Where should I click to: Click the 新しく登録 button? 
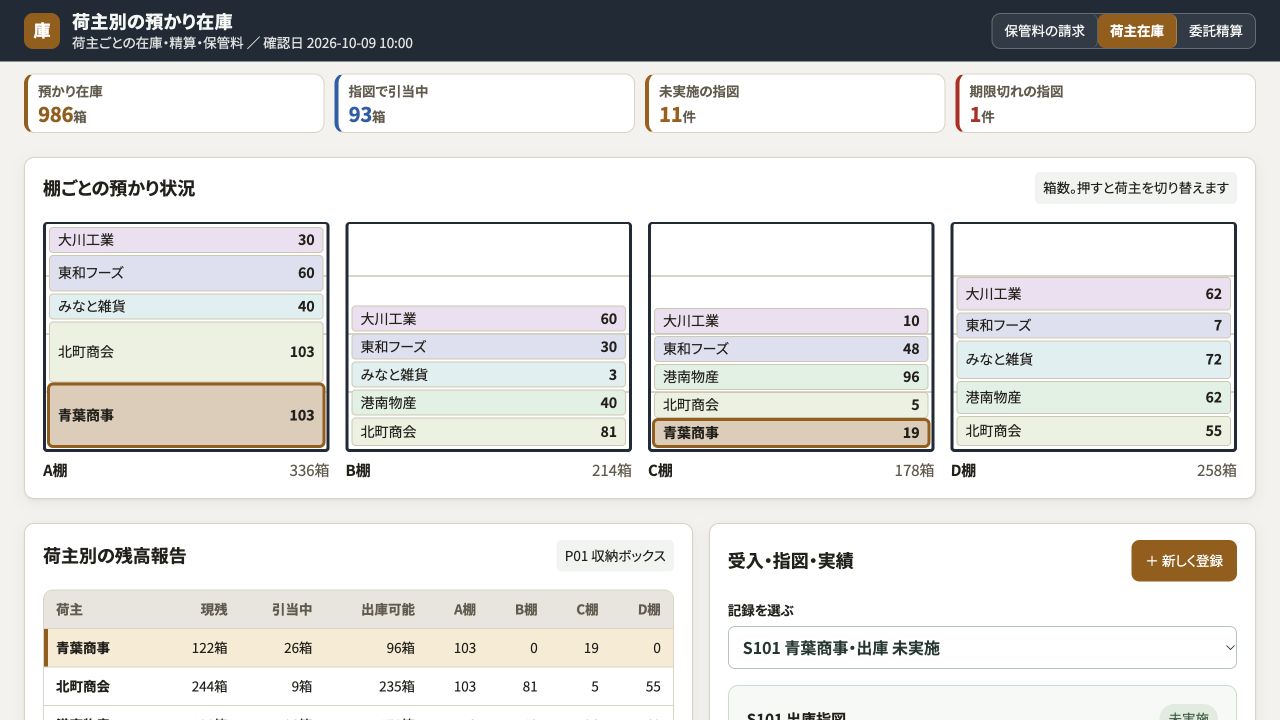tap(1184, 561)
